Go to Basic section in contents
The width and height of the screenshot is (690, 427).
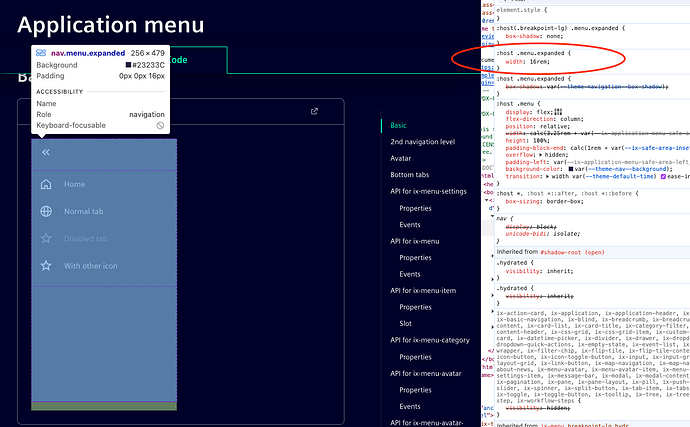point(398,125)
